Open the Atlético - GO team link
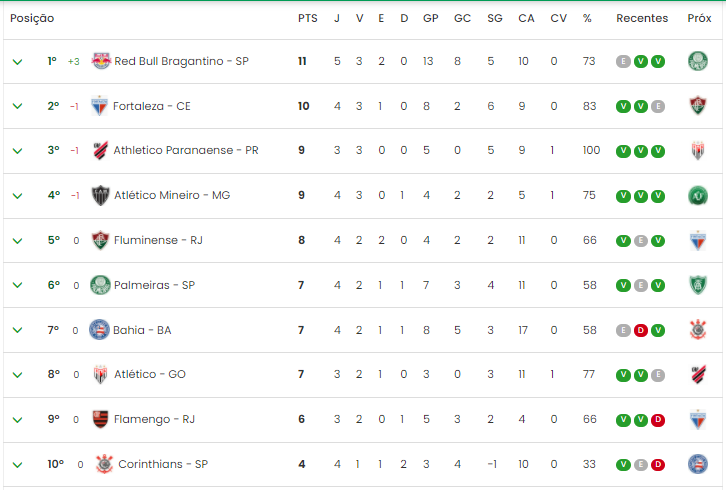 tap(150, 374)
